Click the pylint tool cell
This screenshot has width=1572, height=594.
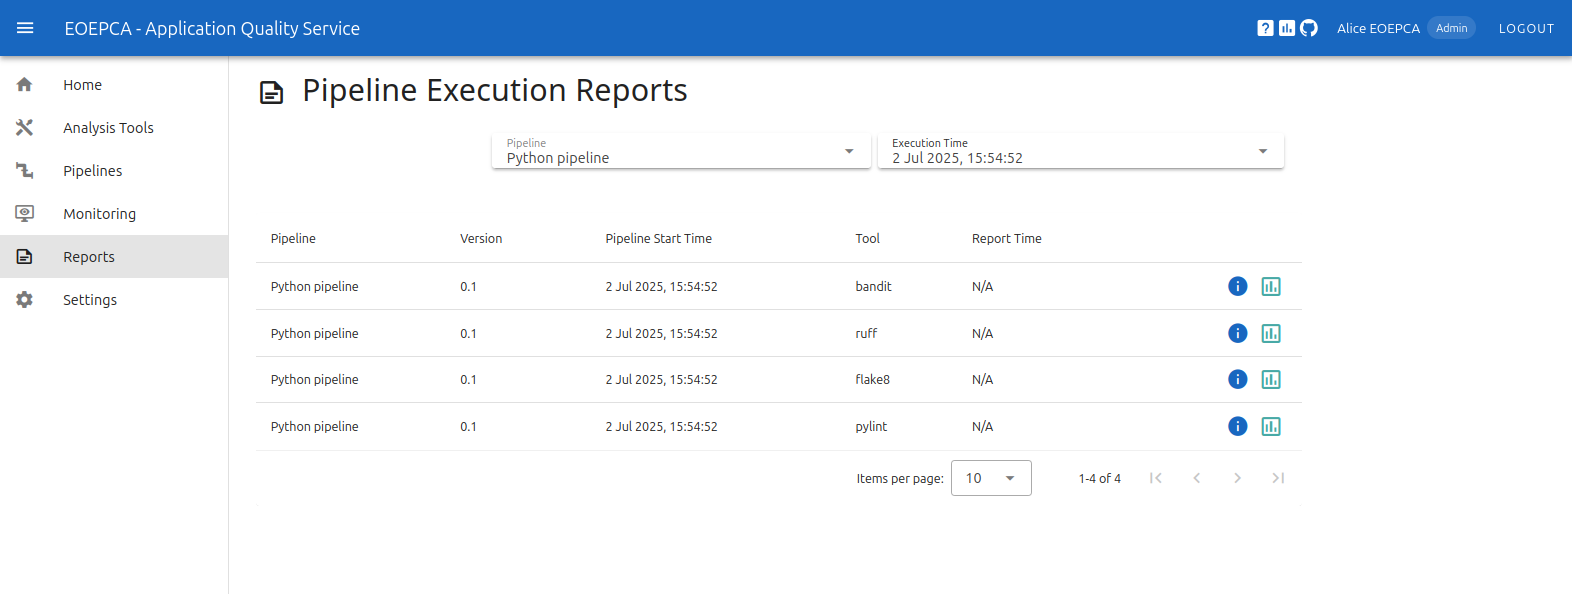[x=871, y=426]
